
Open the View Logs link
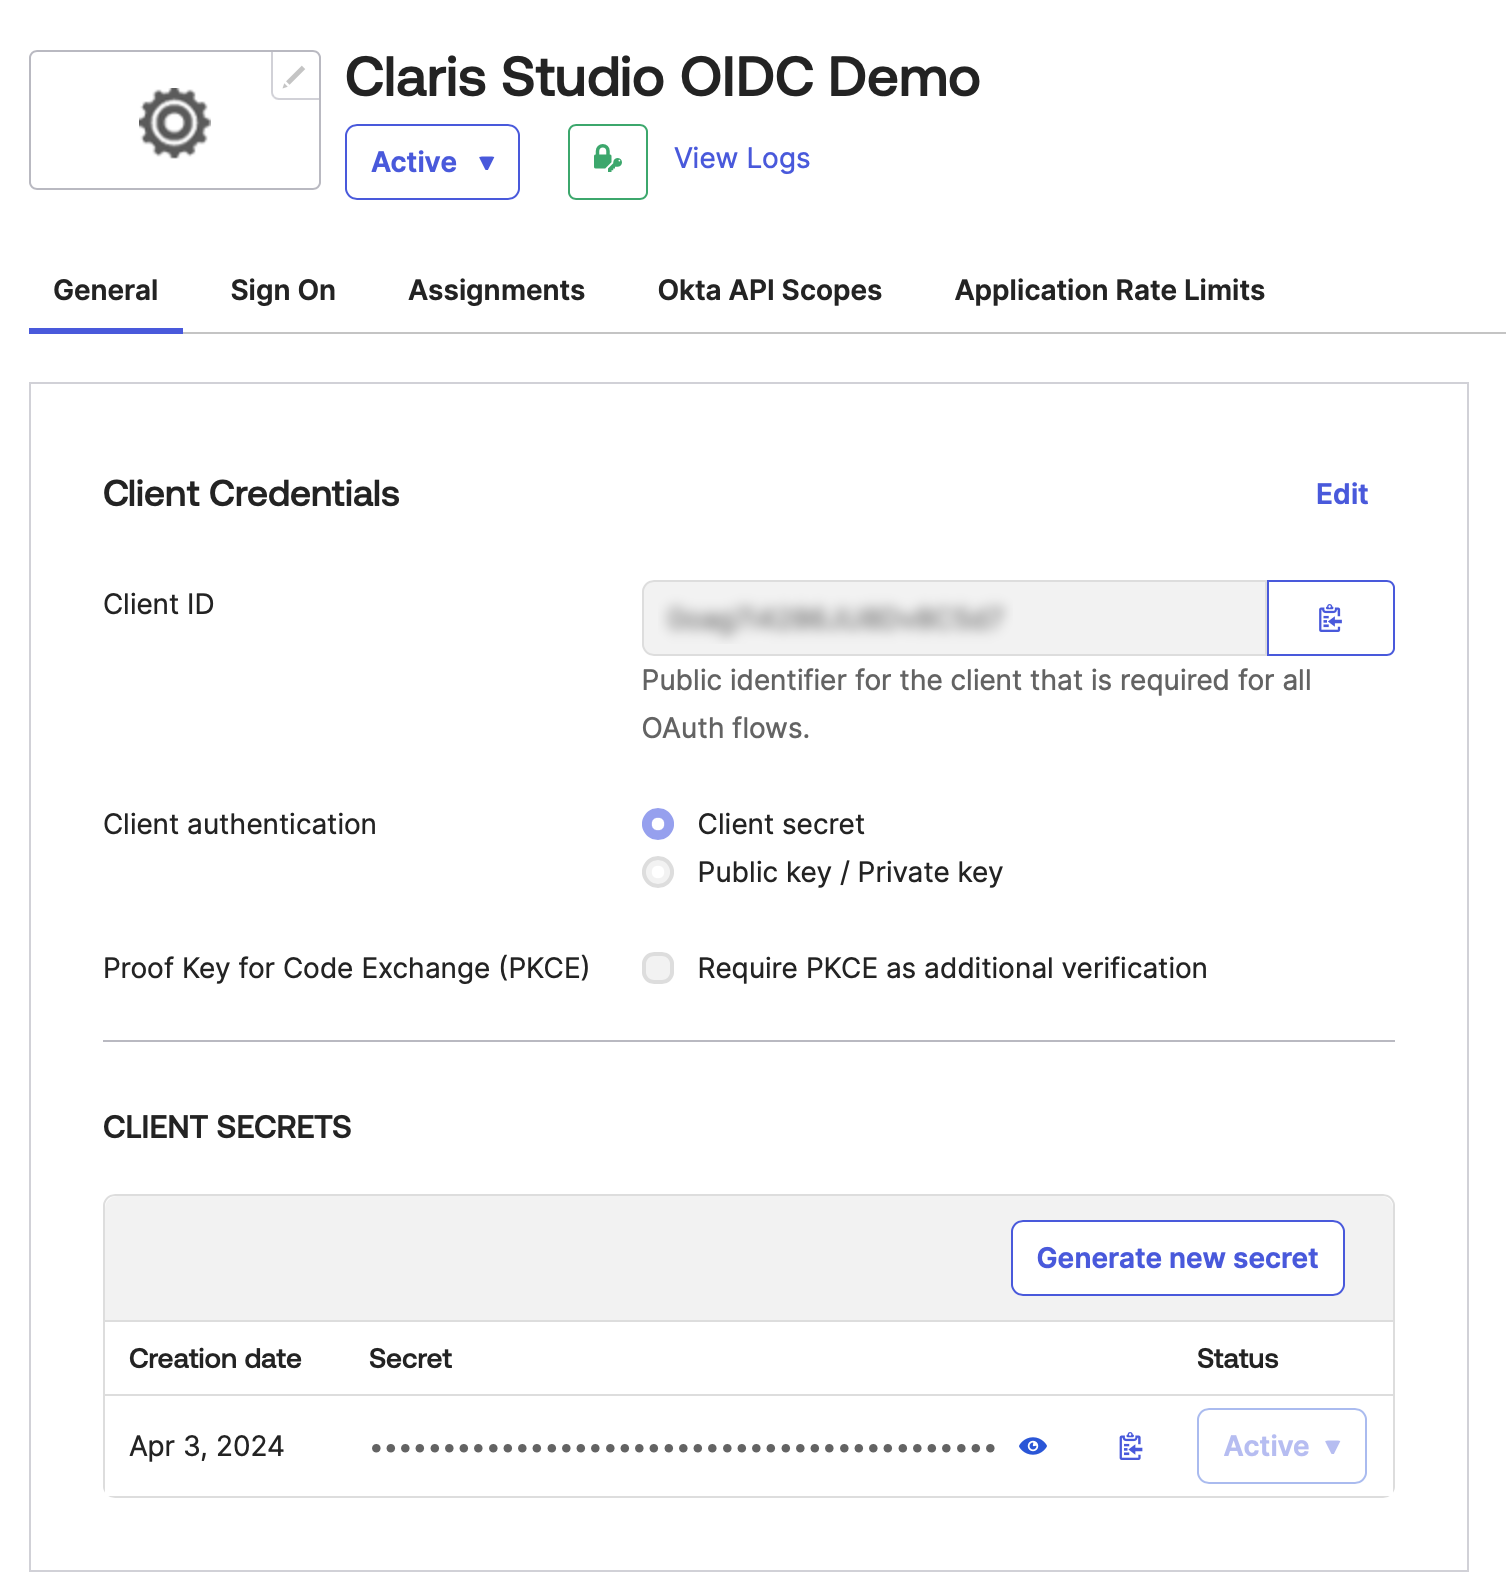[x=741, y=158]
